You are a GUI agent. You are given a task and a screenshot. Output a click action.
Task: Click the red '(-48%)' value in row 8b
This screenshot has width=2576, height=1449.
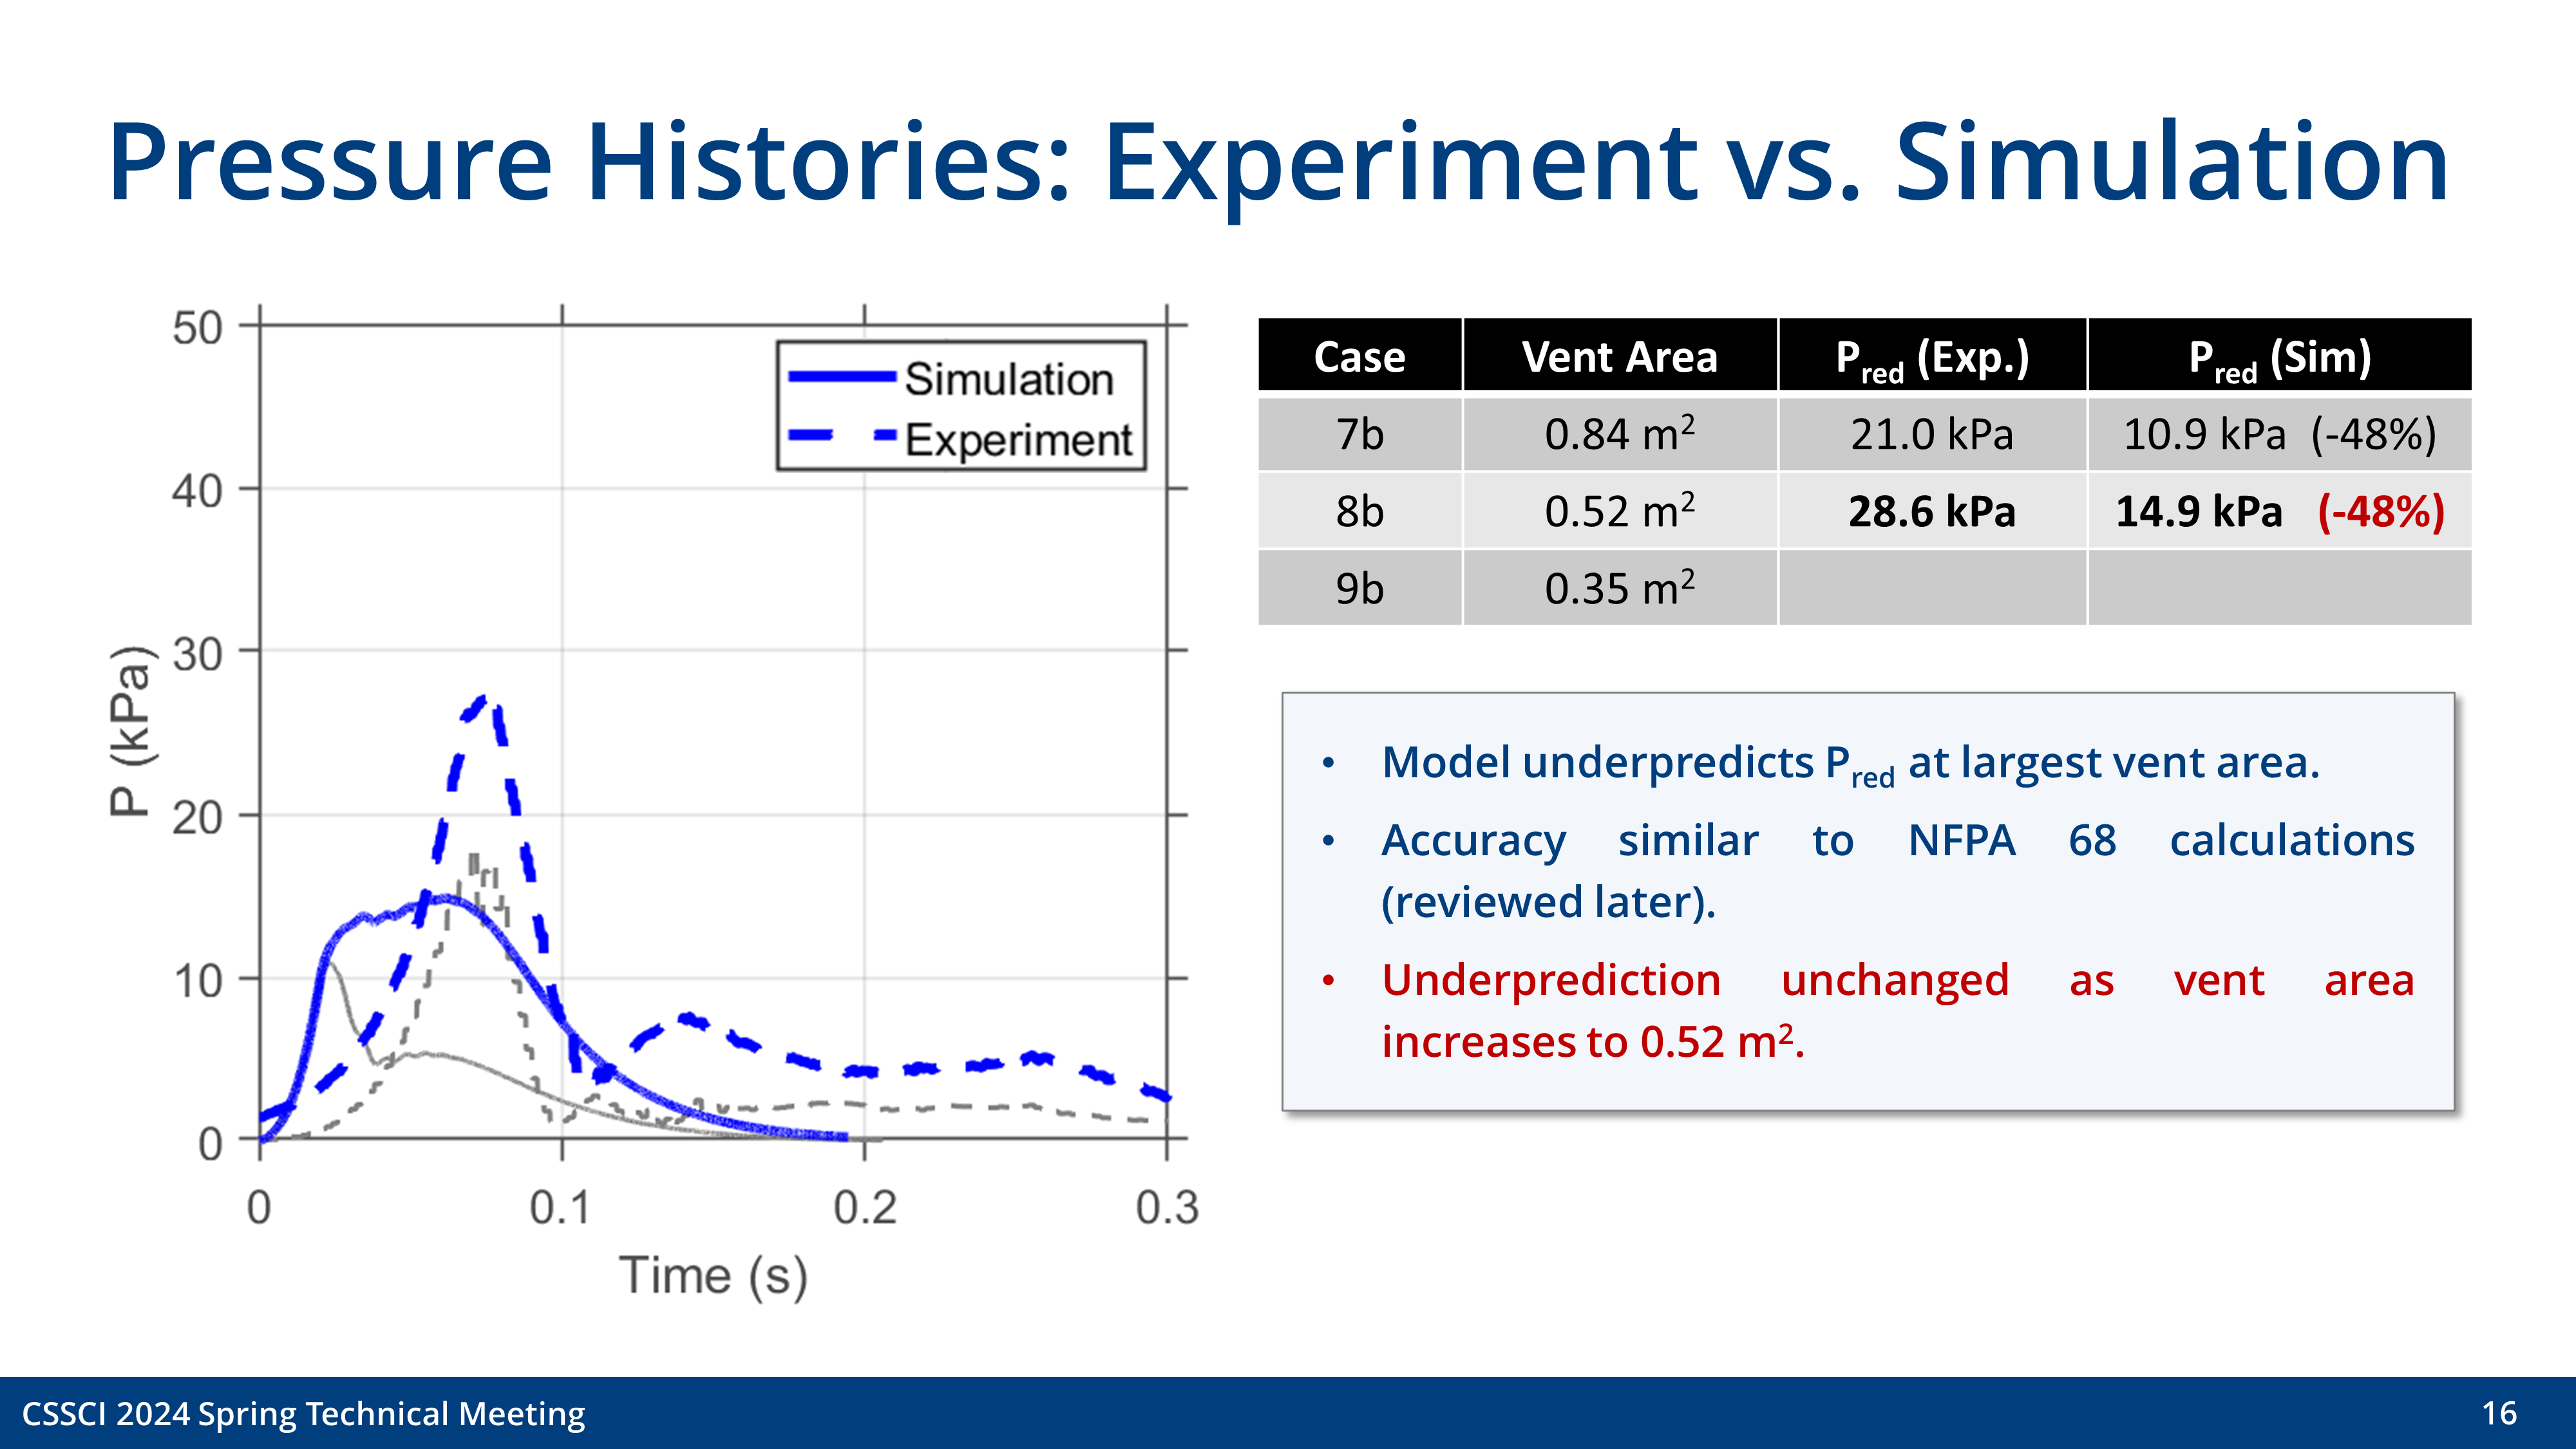[x=2380, y=512]
